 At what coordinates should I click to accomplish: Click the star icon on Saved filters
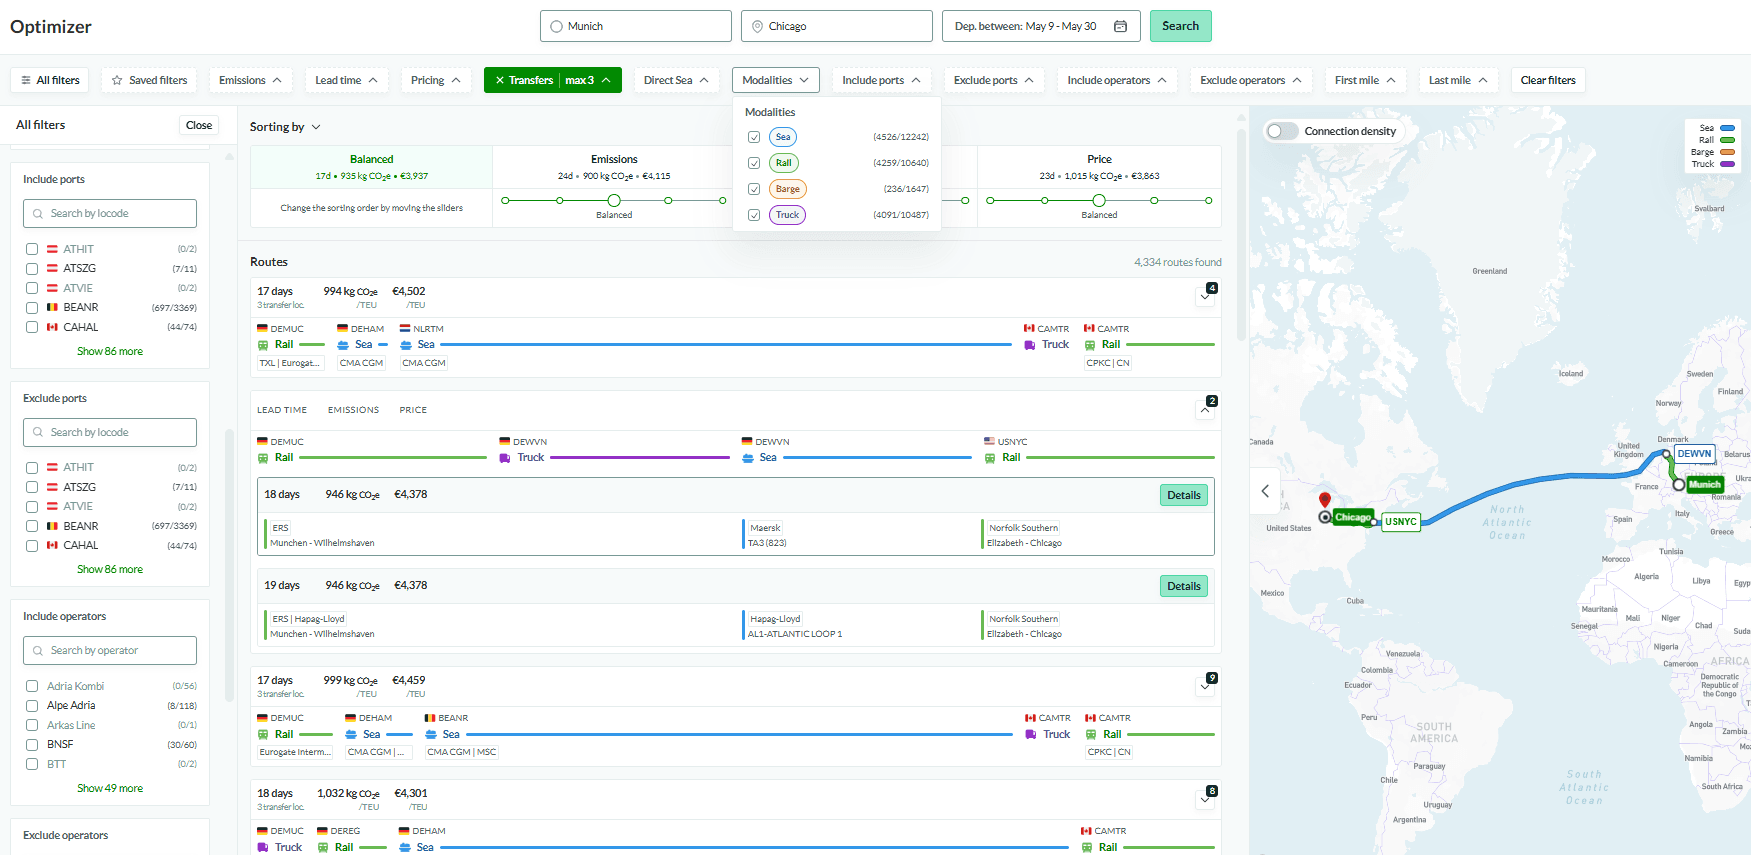[x=117, y=80]
